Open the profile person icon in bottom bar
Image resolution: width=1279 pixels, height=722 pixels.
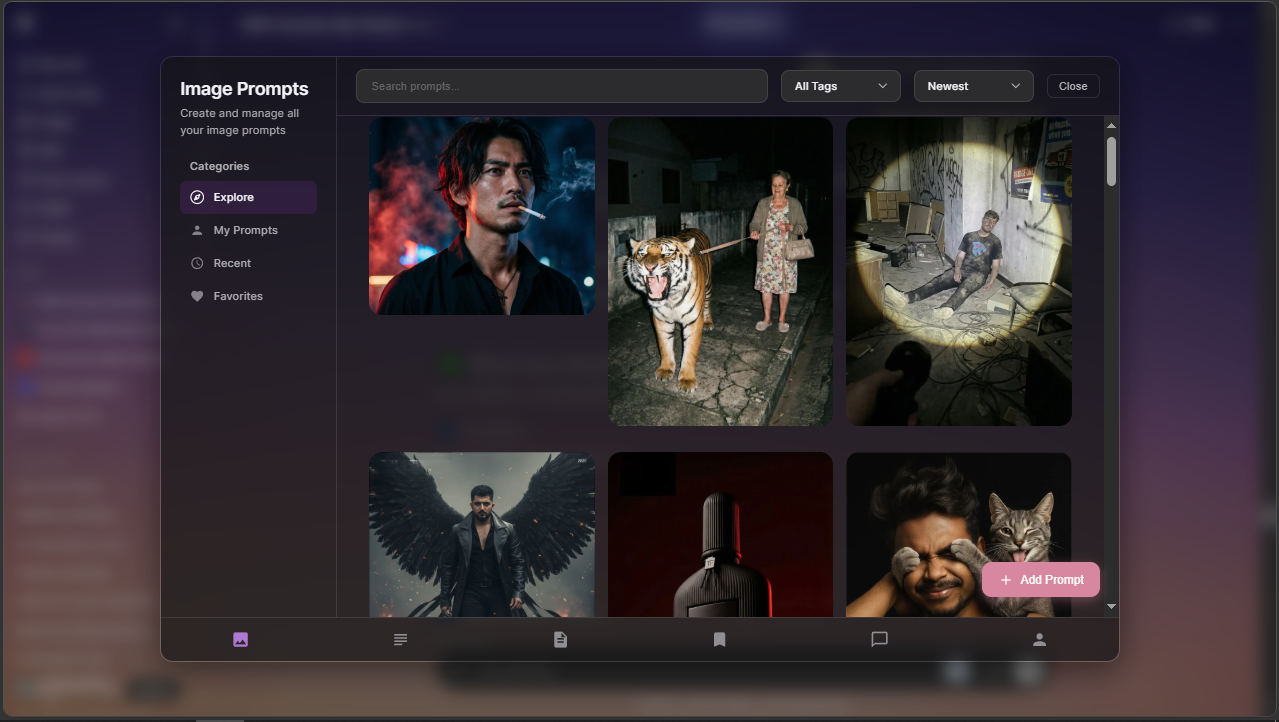coord(1039,640)
